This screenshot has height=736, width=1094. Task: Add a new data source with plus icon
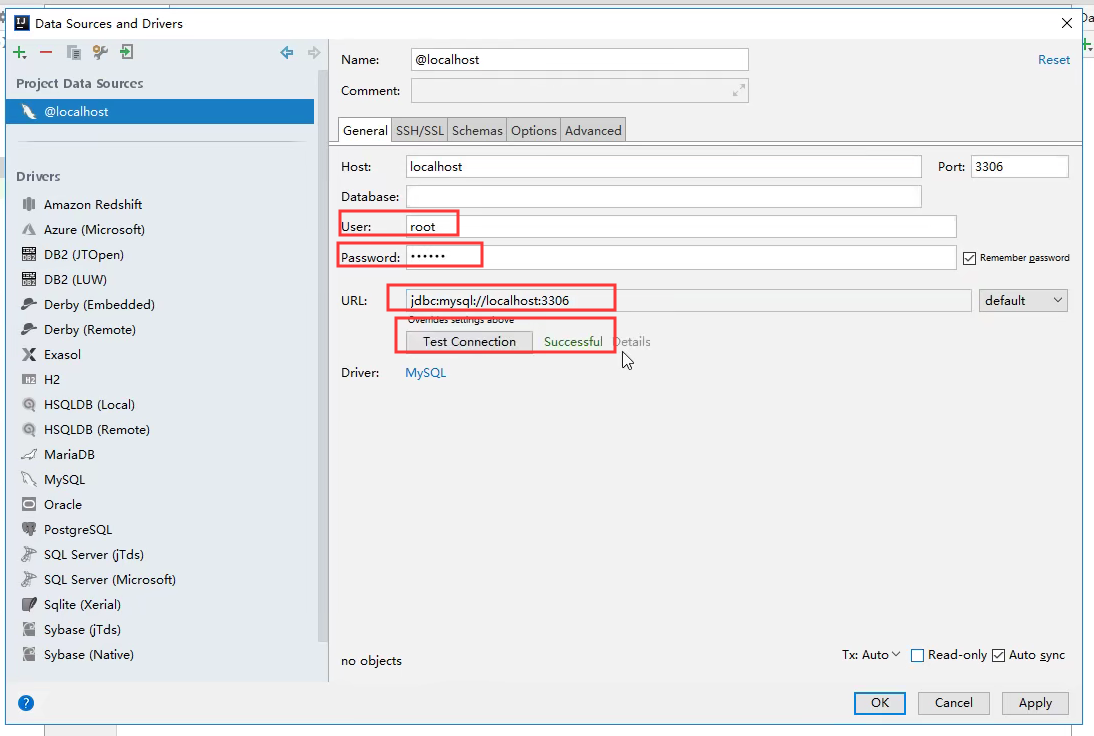pyautogui.click(x=20, y=52)
